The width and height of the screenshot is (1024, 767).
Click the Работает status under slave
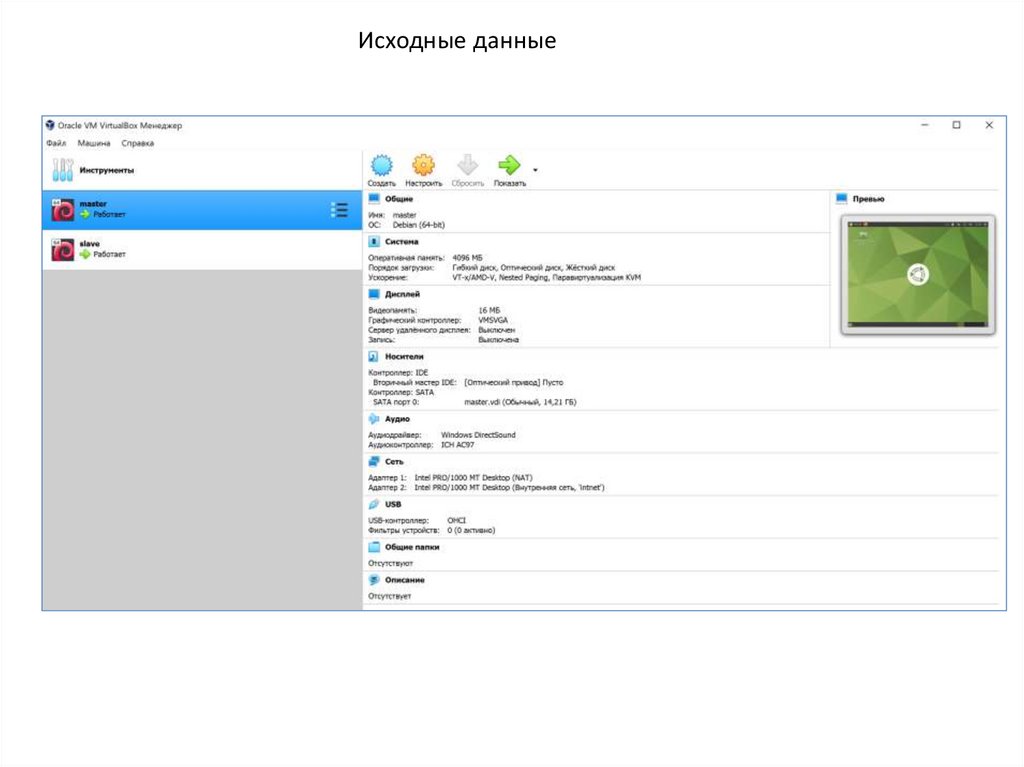click(x=109, y=254)
